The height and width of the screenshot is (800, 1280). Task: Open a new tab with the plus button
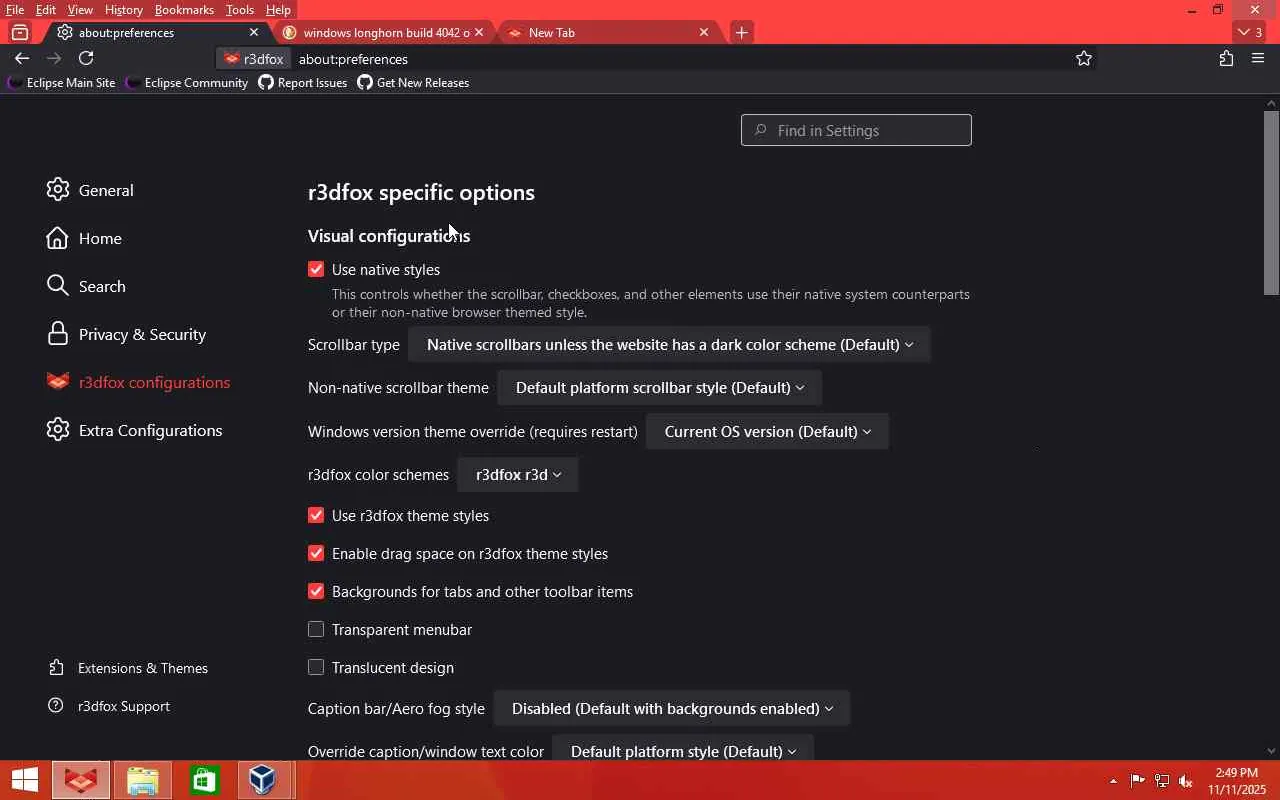(741, 33)
